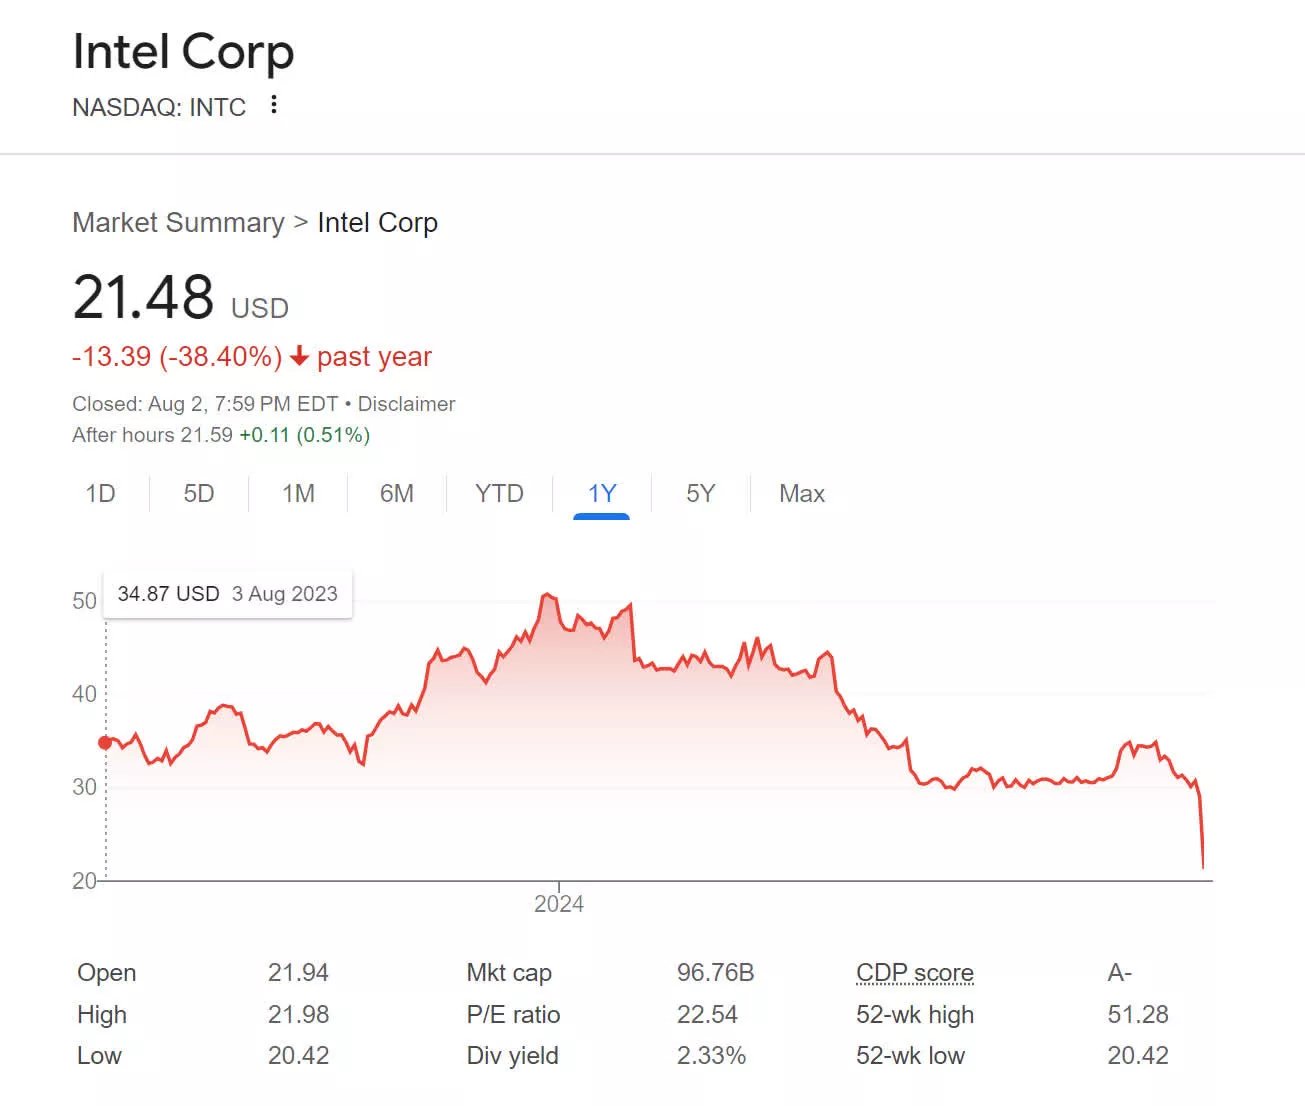The image size is (1305, 1106).
Task: Show the 1M price chart
Action: [298, 494]
